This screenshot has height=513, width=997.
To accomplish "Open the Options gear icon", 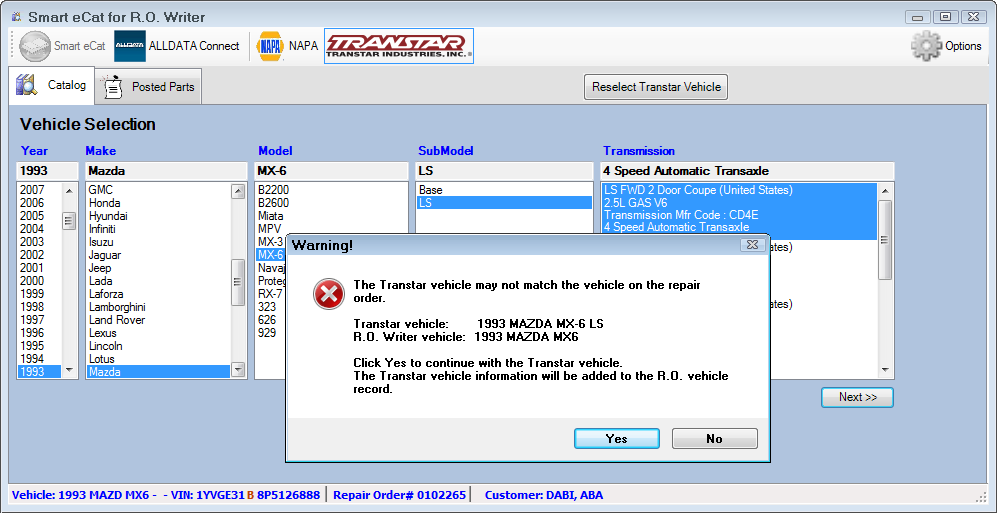I will [x=927, y=46].
